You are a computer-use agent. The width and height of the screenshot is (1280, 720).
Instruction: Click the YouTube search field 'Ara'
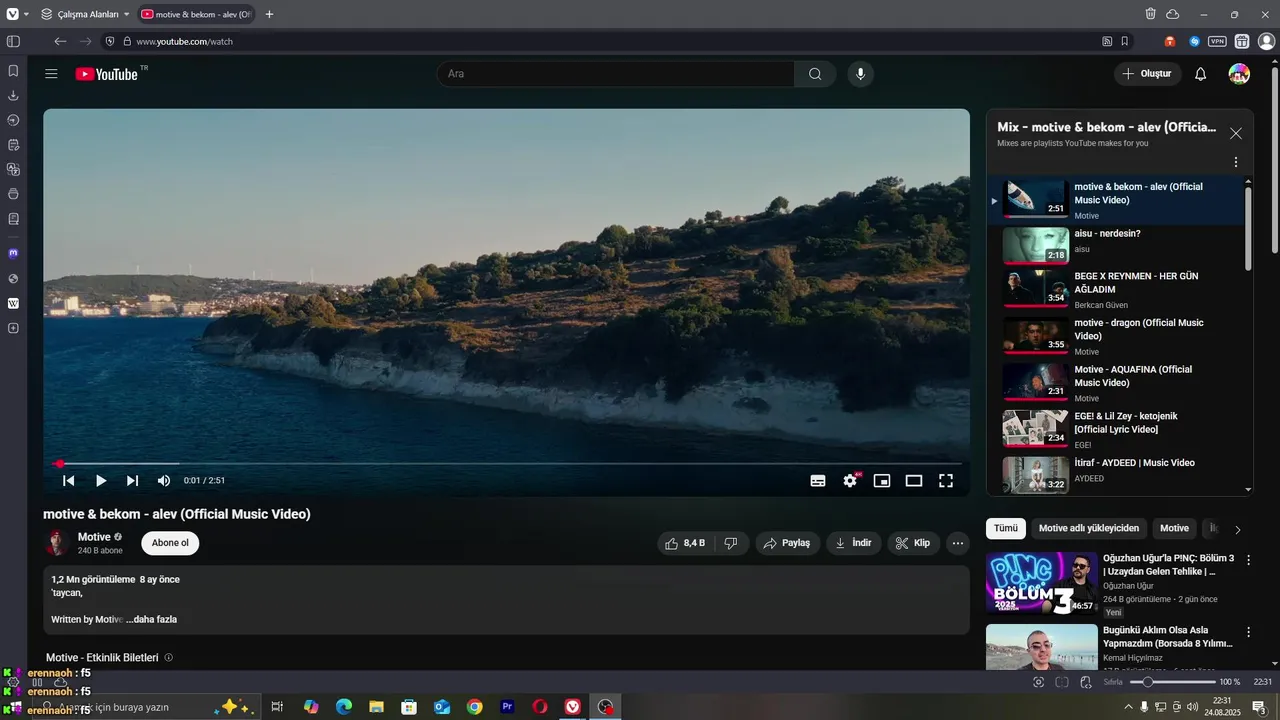pyautogui.click(x=616, y=74)
